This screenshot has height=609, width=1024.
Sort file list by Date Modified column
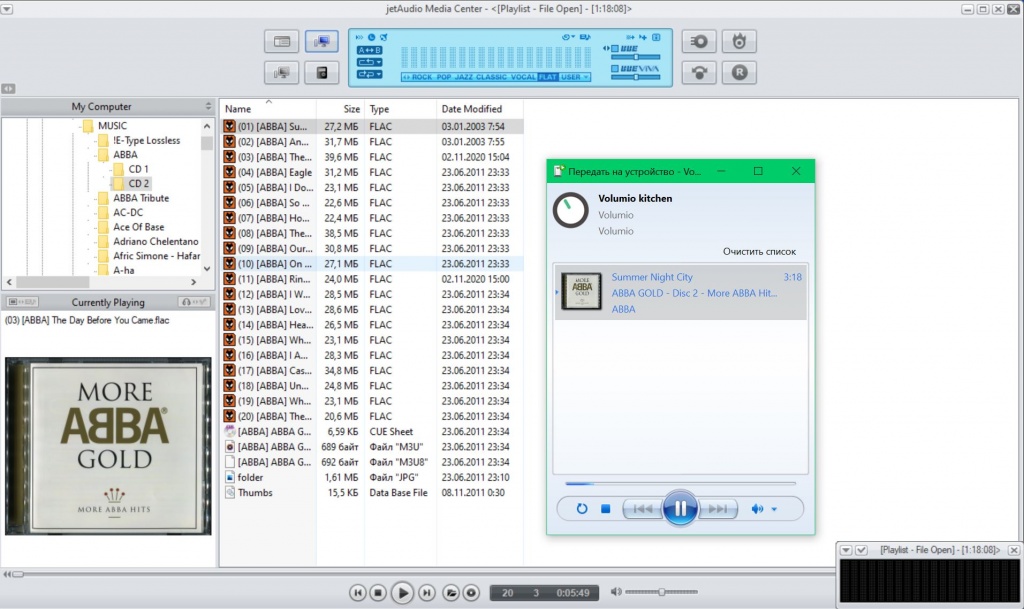tap(479, 109)
